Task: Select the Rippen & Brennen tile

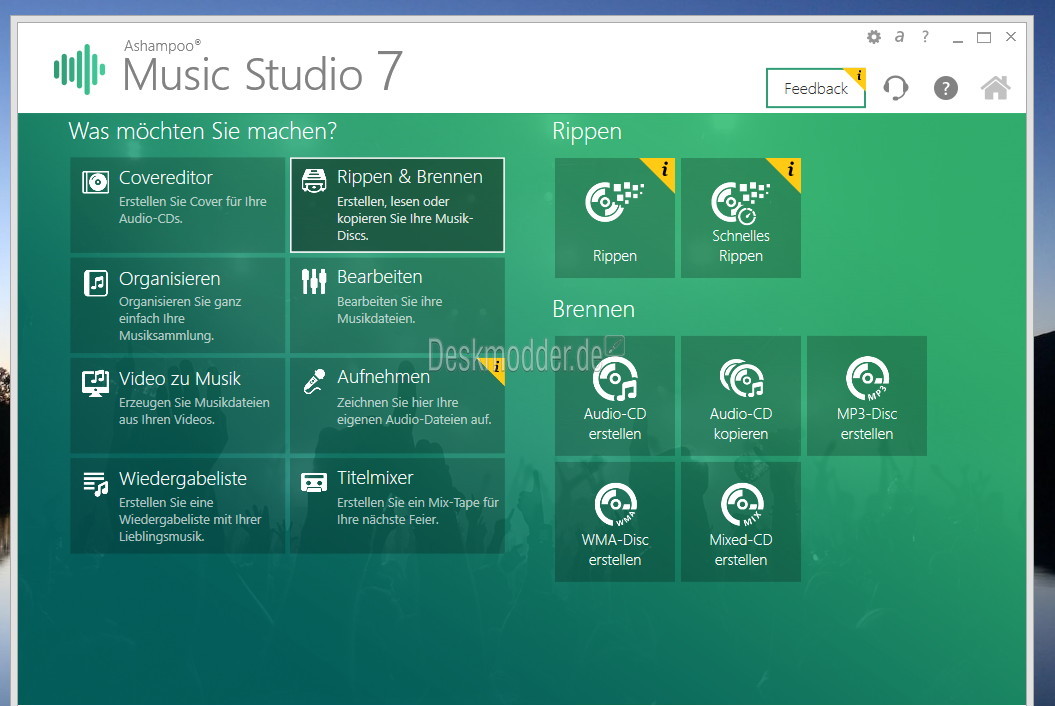Action: [x=397, y=205]
